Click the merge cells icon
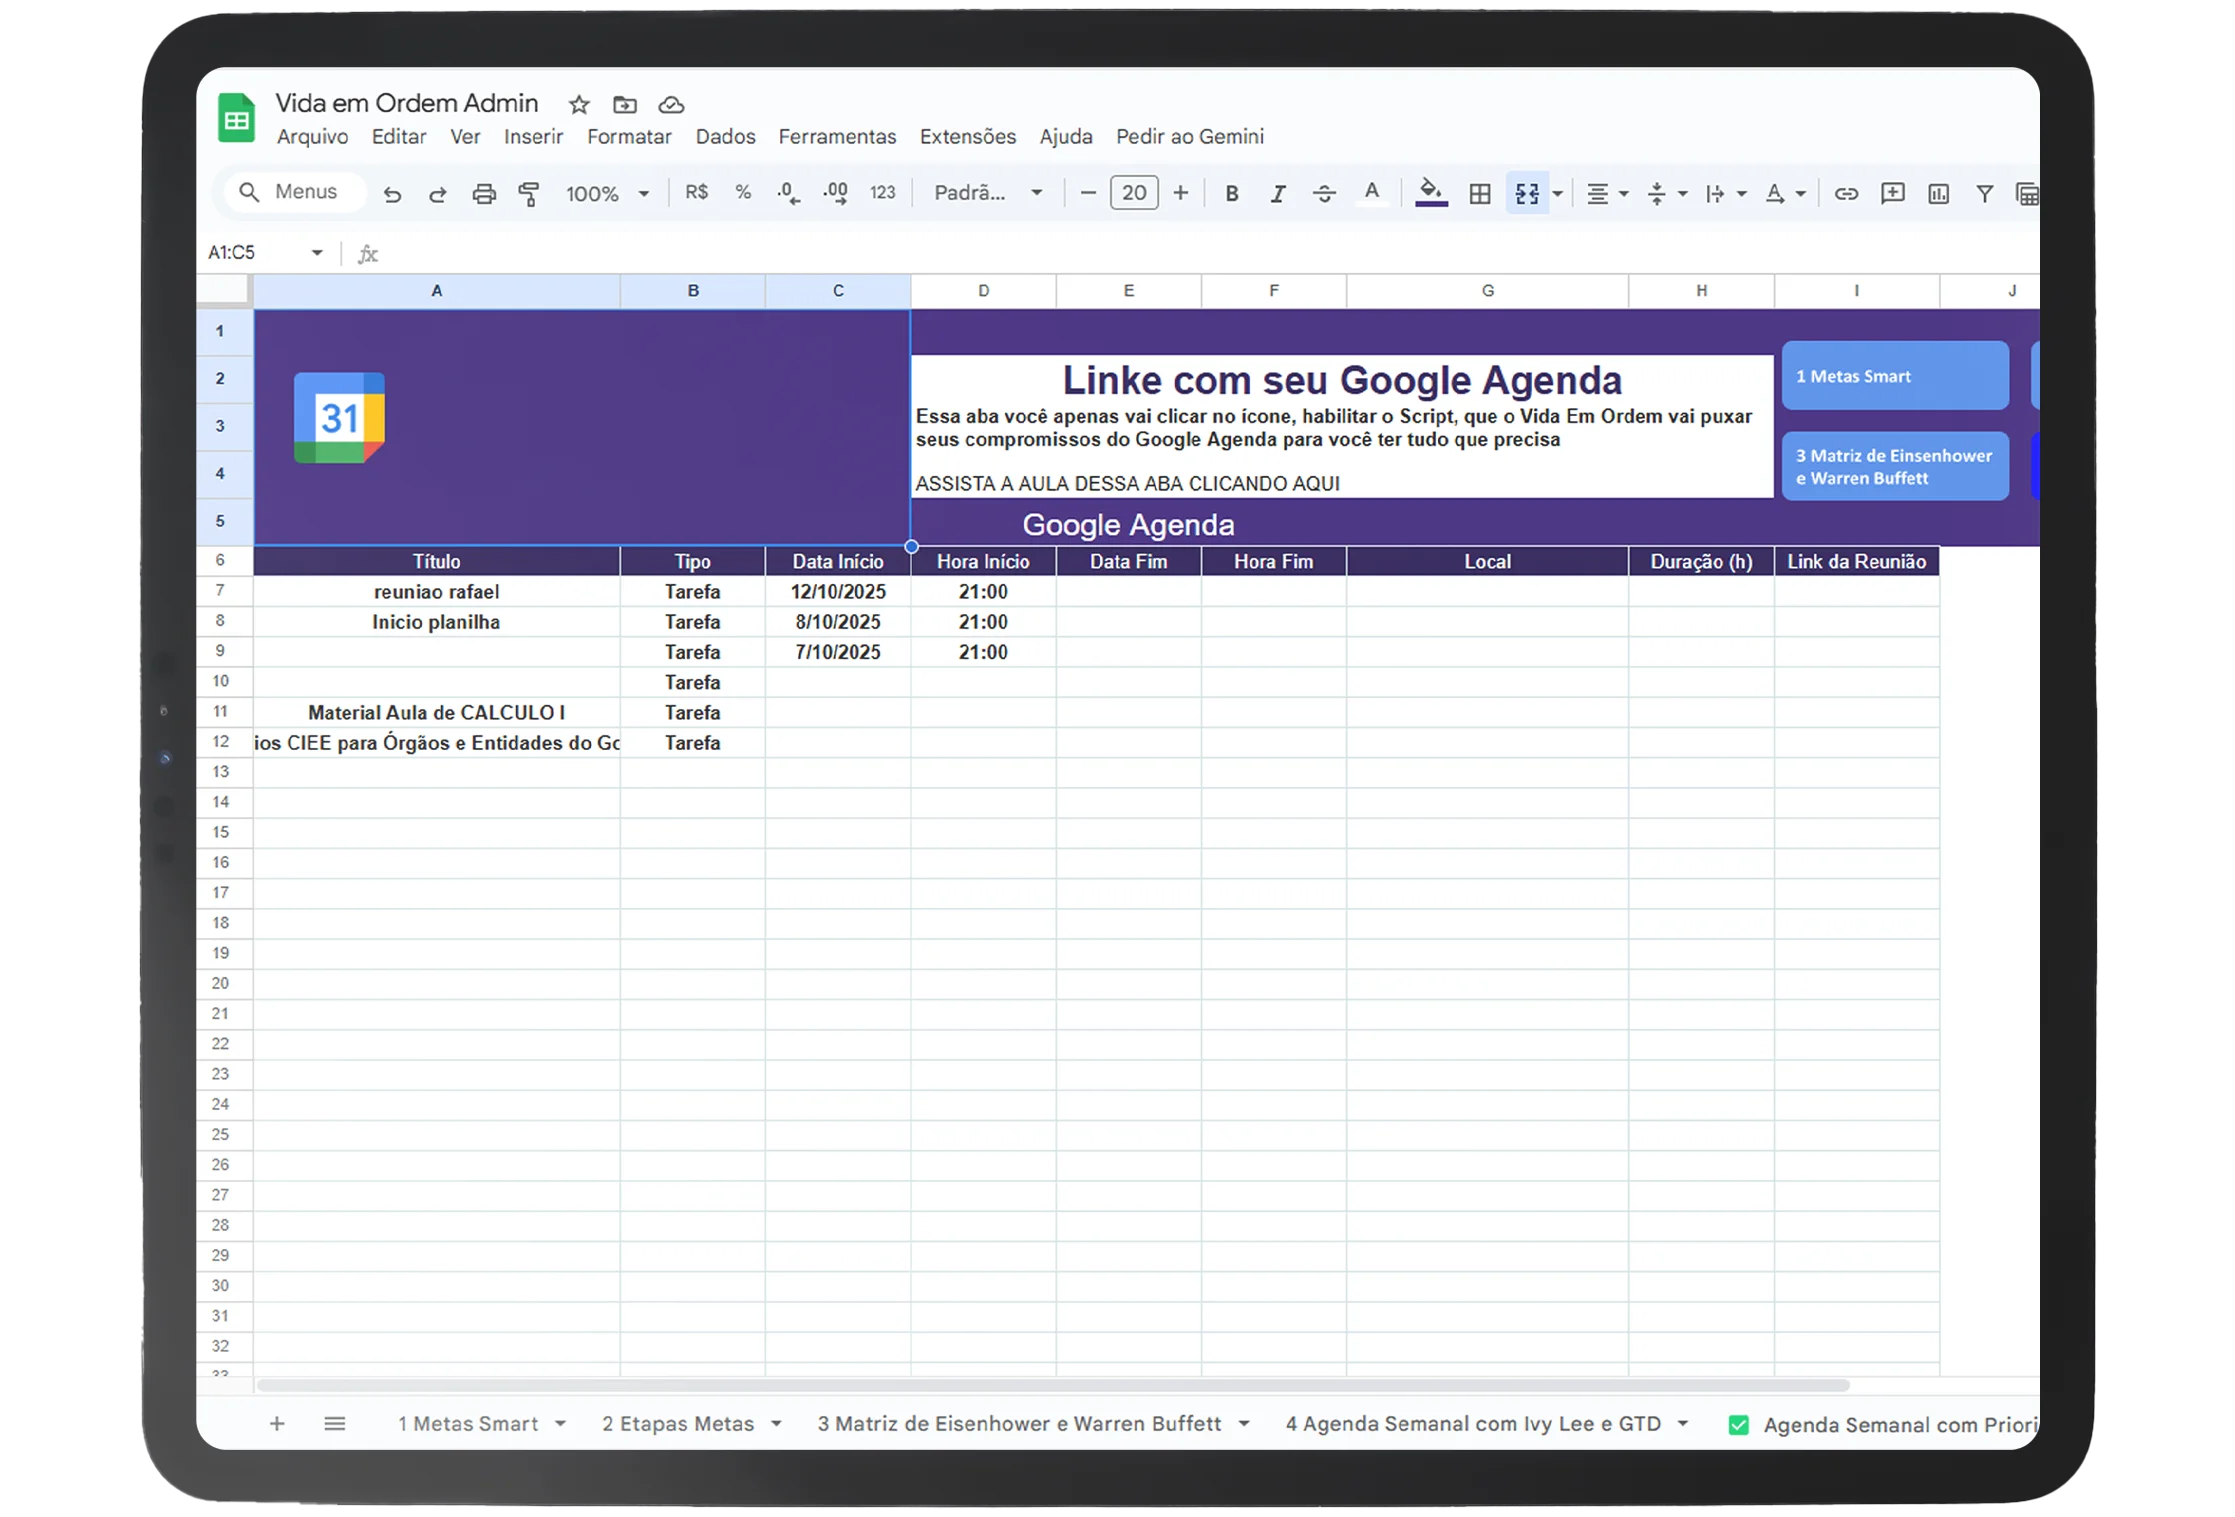The image size is (2235, 1517). pyautogui.click(x=1526, y=194)
